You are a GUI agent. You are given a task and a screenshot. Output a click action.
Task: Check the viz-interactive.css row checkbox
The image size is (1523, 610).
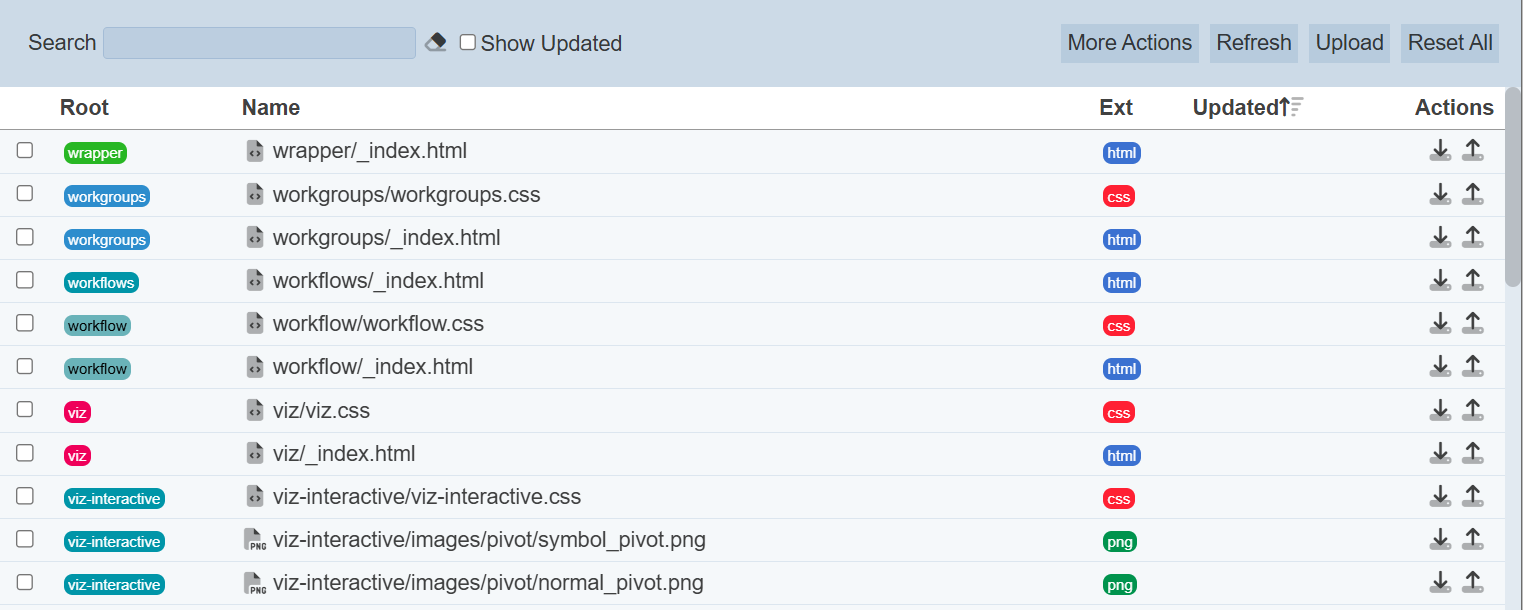[x=25, y=496]
